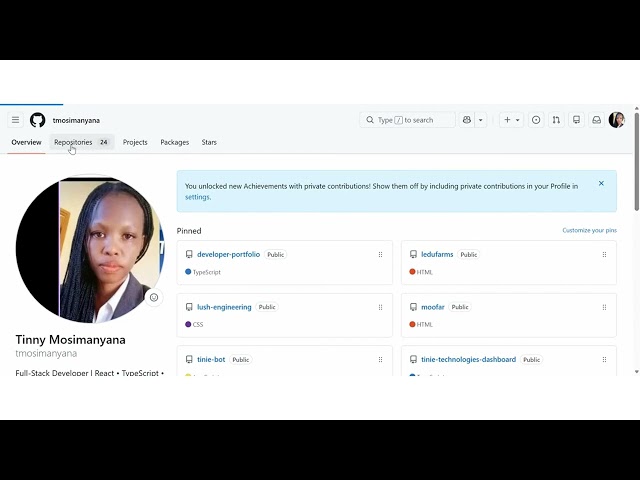Click the purple CSS language dot

(188, 324)
